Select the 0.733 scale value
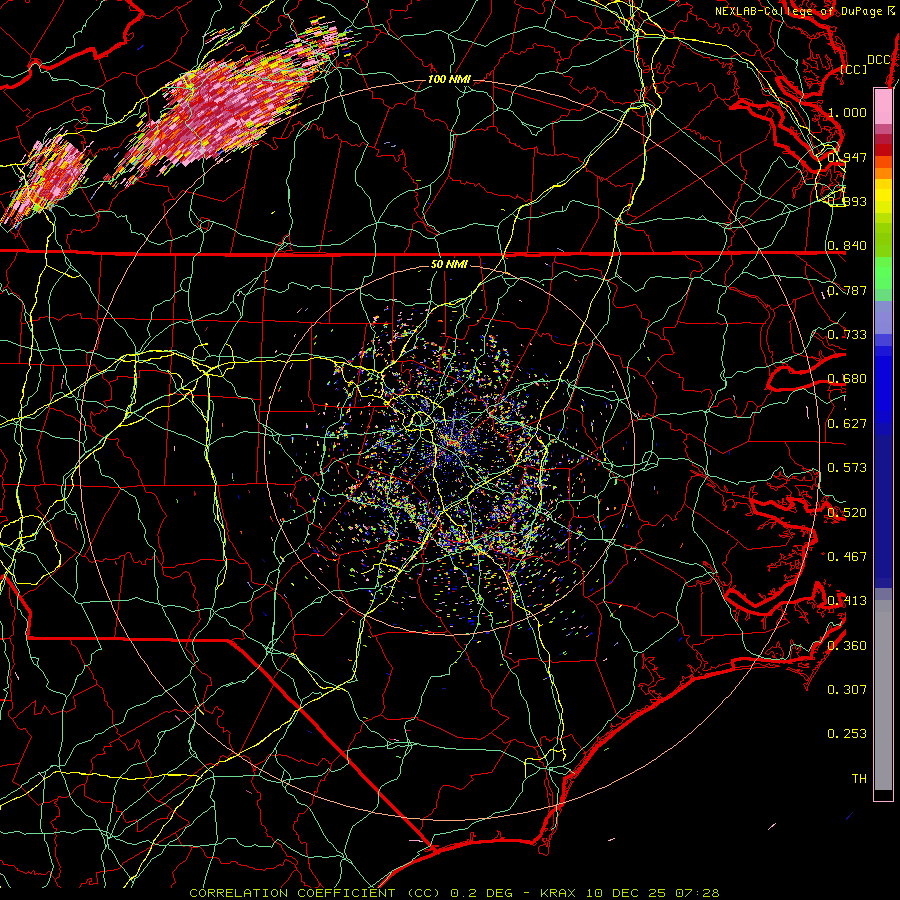The height and width of the screenshot is (900, 900). pos(847,335)
